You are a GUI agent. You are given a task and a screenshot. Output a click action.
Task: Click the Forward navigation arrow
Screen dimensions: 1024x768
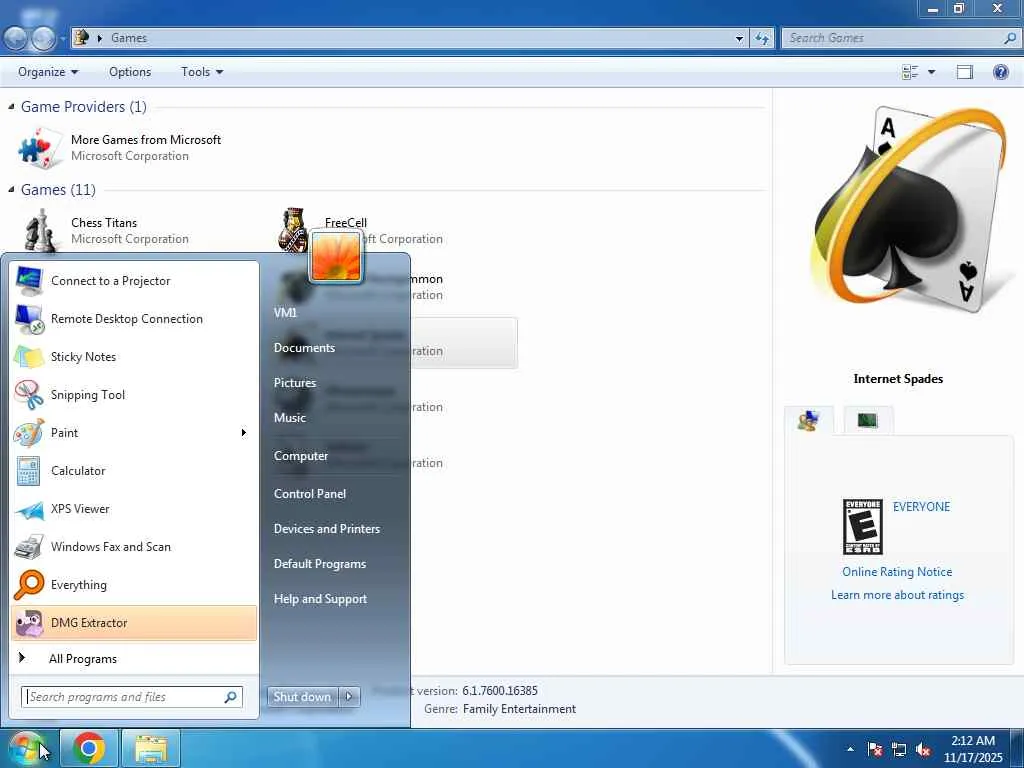coord(43,39)
